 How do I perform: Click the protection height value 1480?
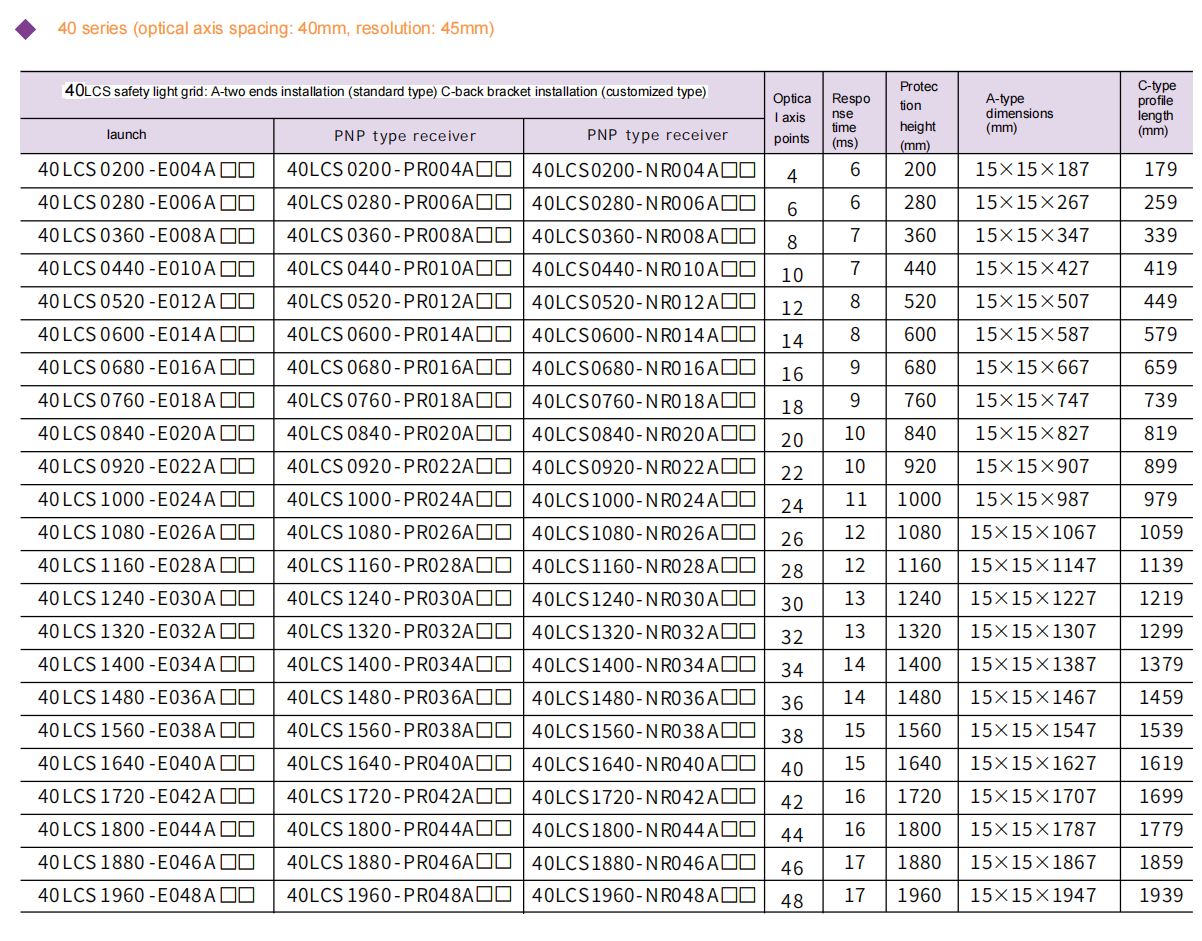pyautogui.click(x=918, y=698)
